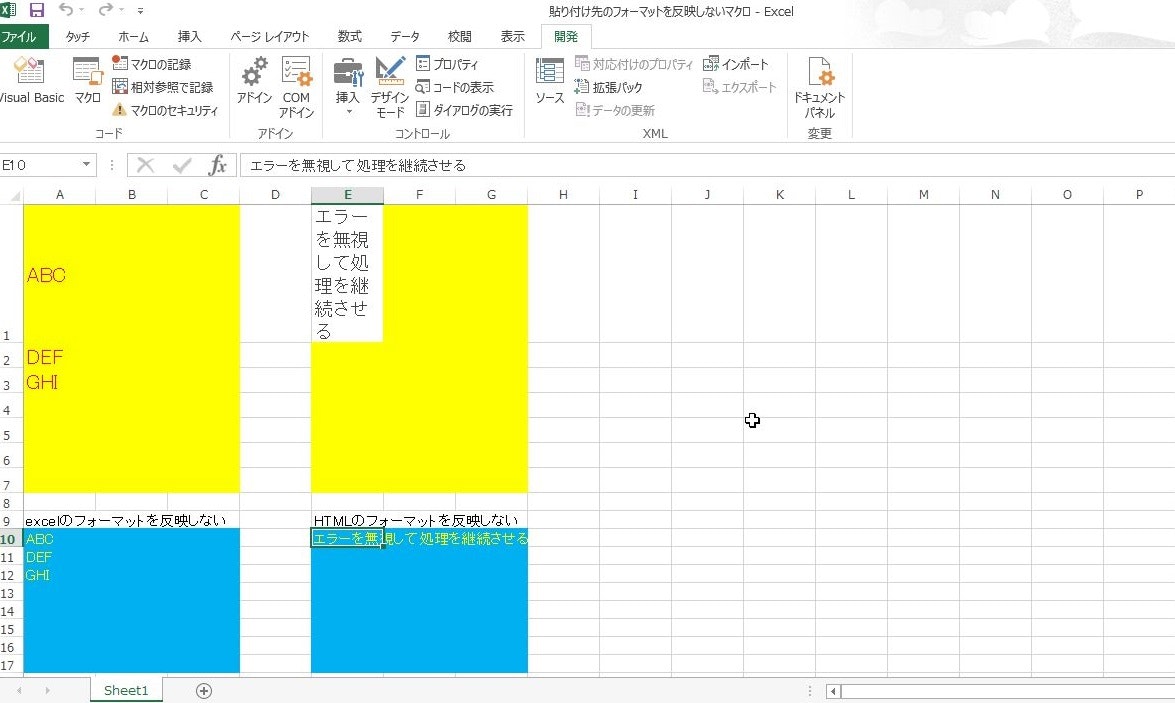Switch to the Review (校閲) tab

(459, 36)
